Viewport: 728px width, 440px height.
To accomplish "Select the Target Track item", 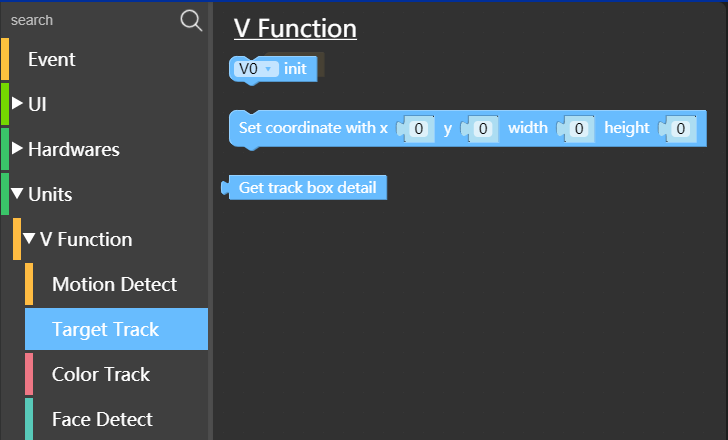I will coord(116,329).
